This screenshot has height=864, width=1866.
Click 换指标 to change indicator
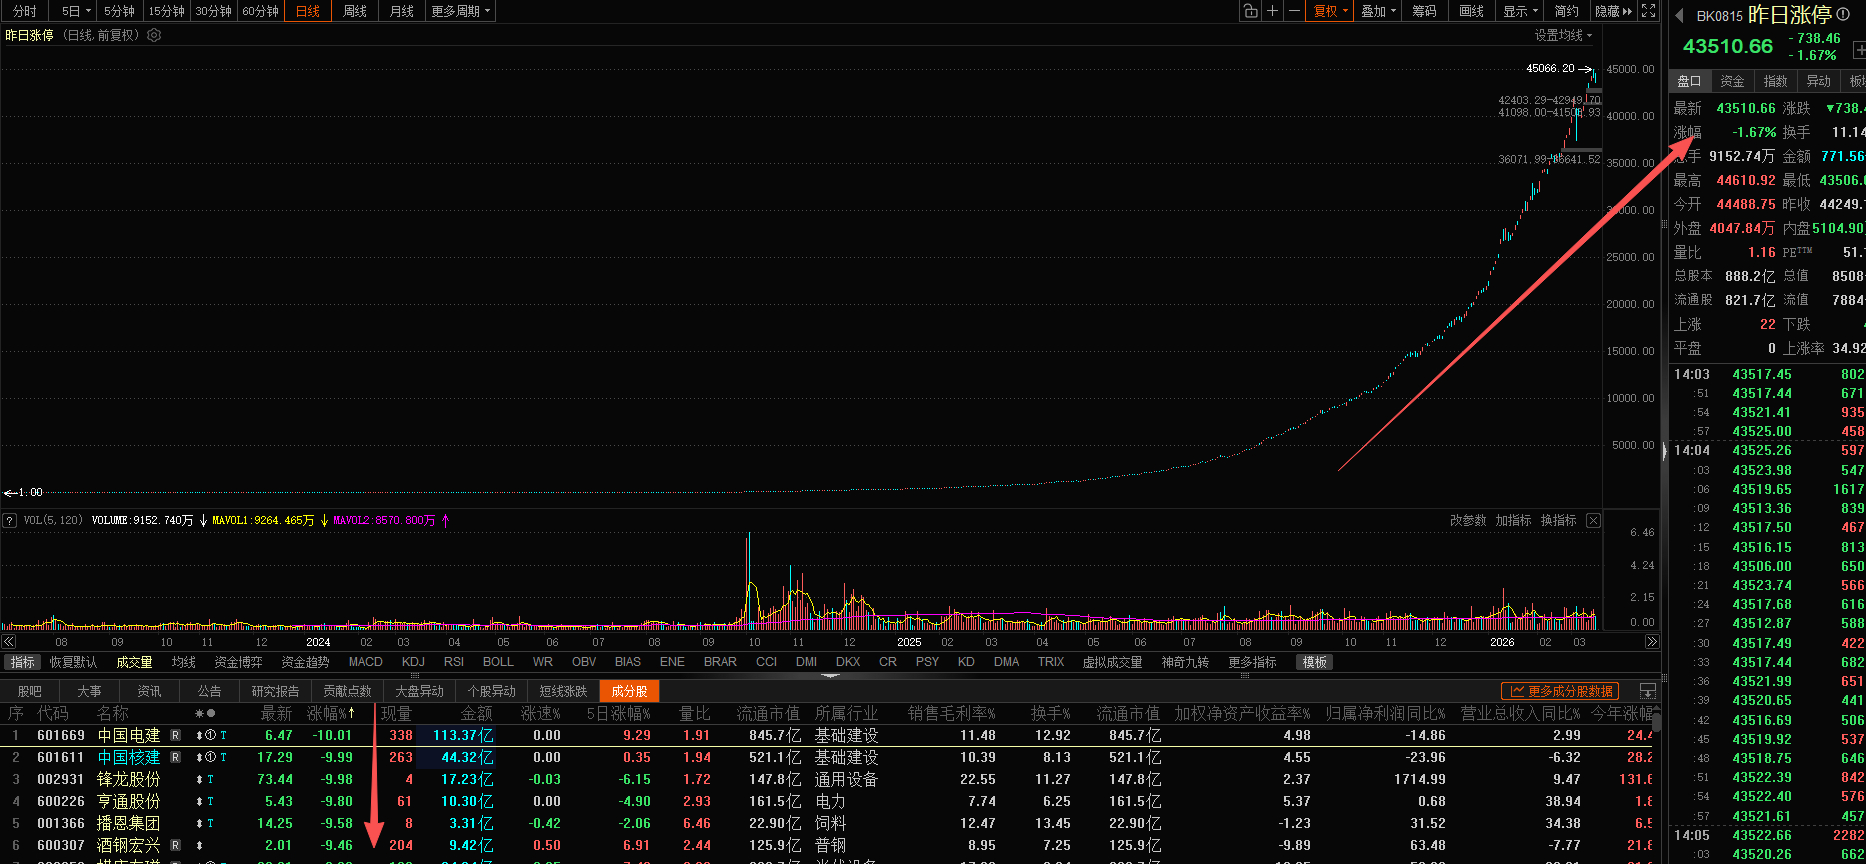click(1558, 520)
